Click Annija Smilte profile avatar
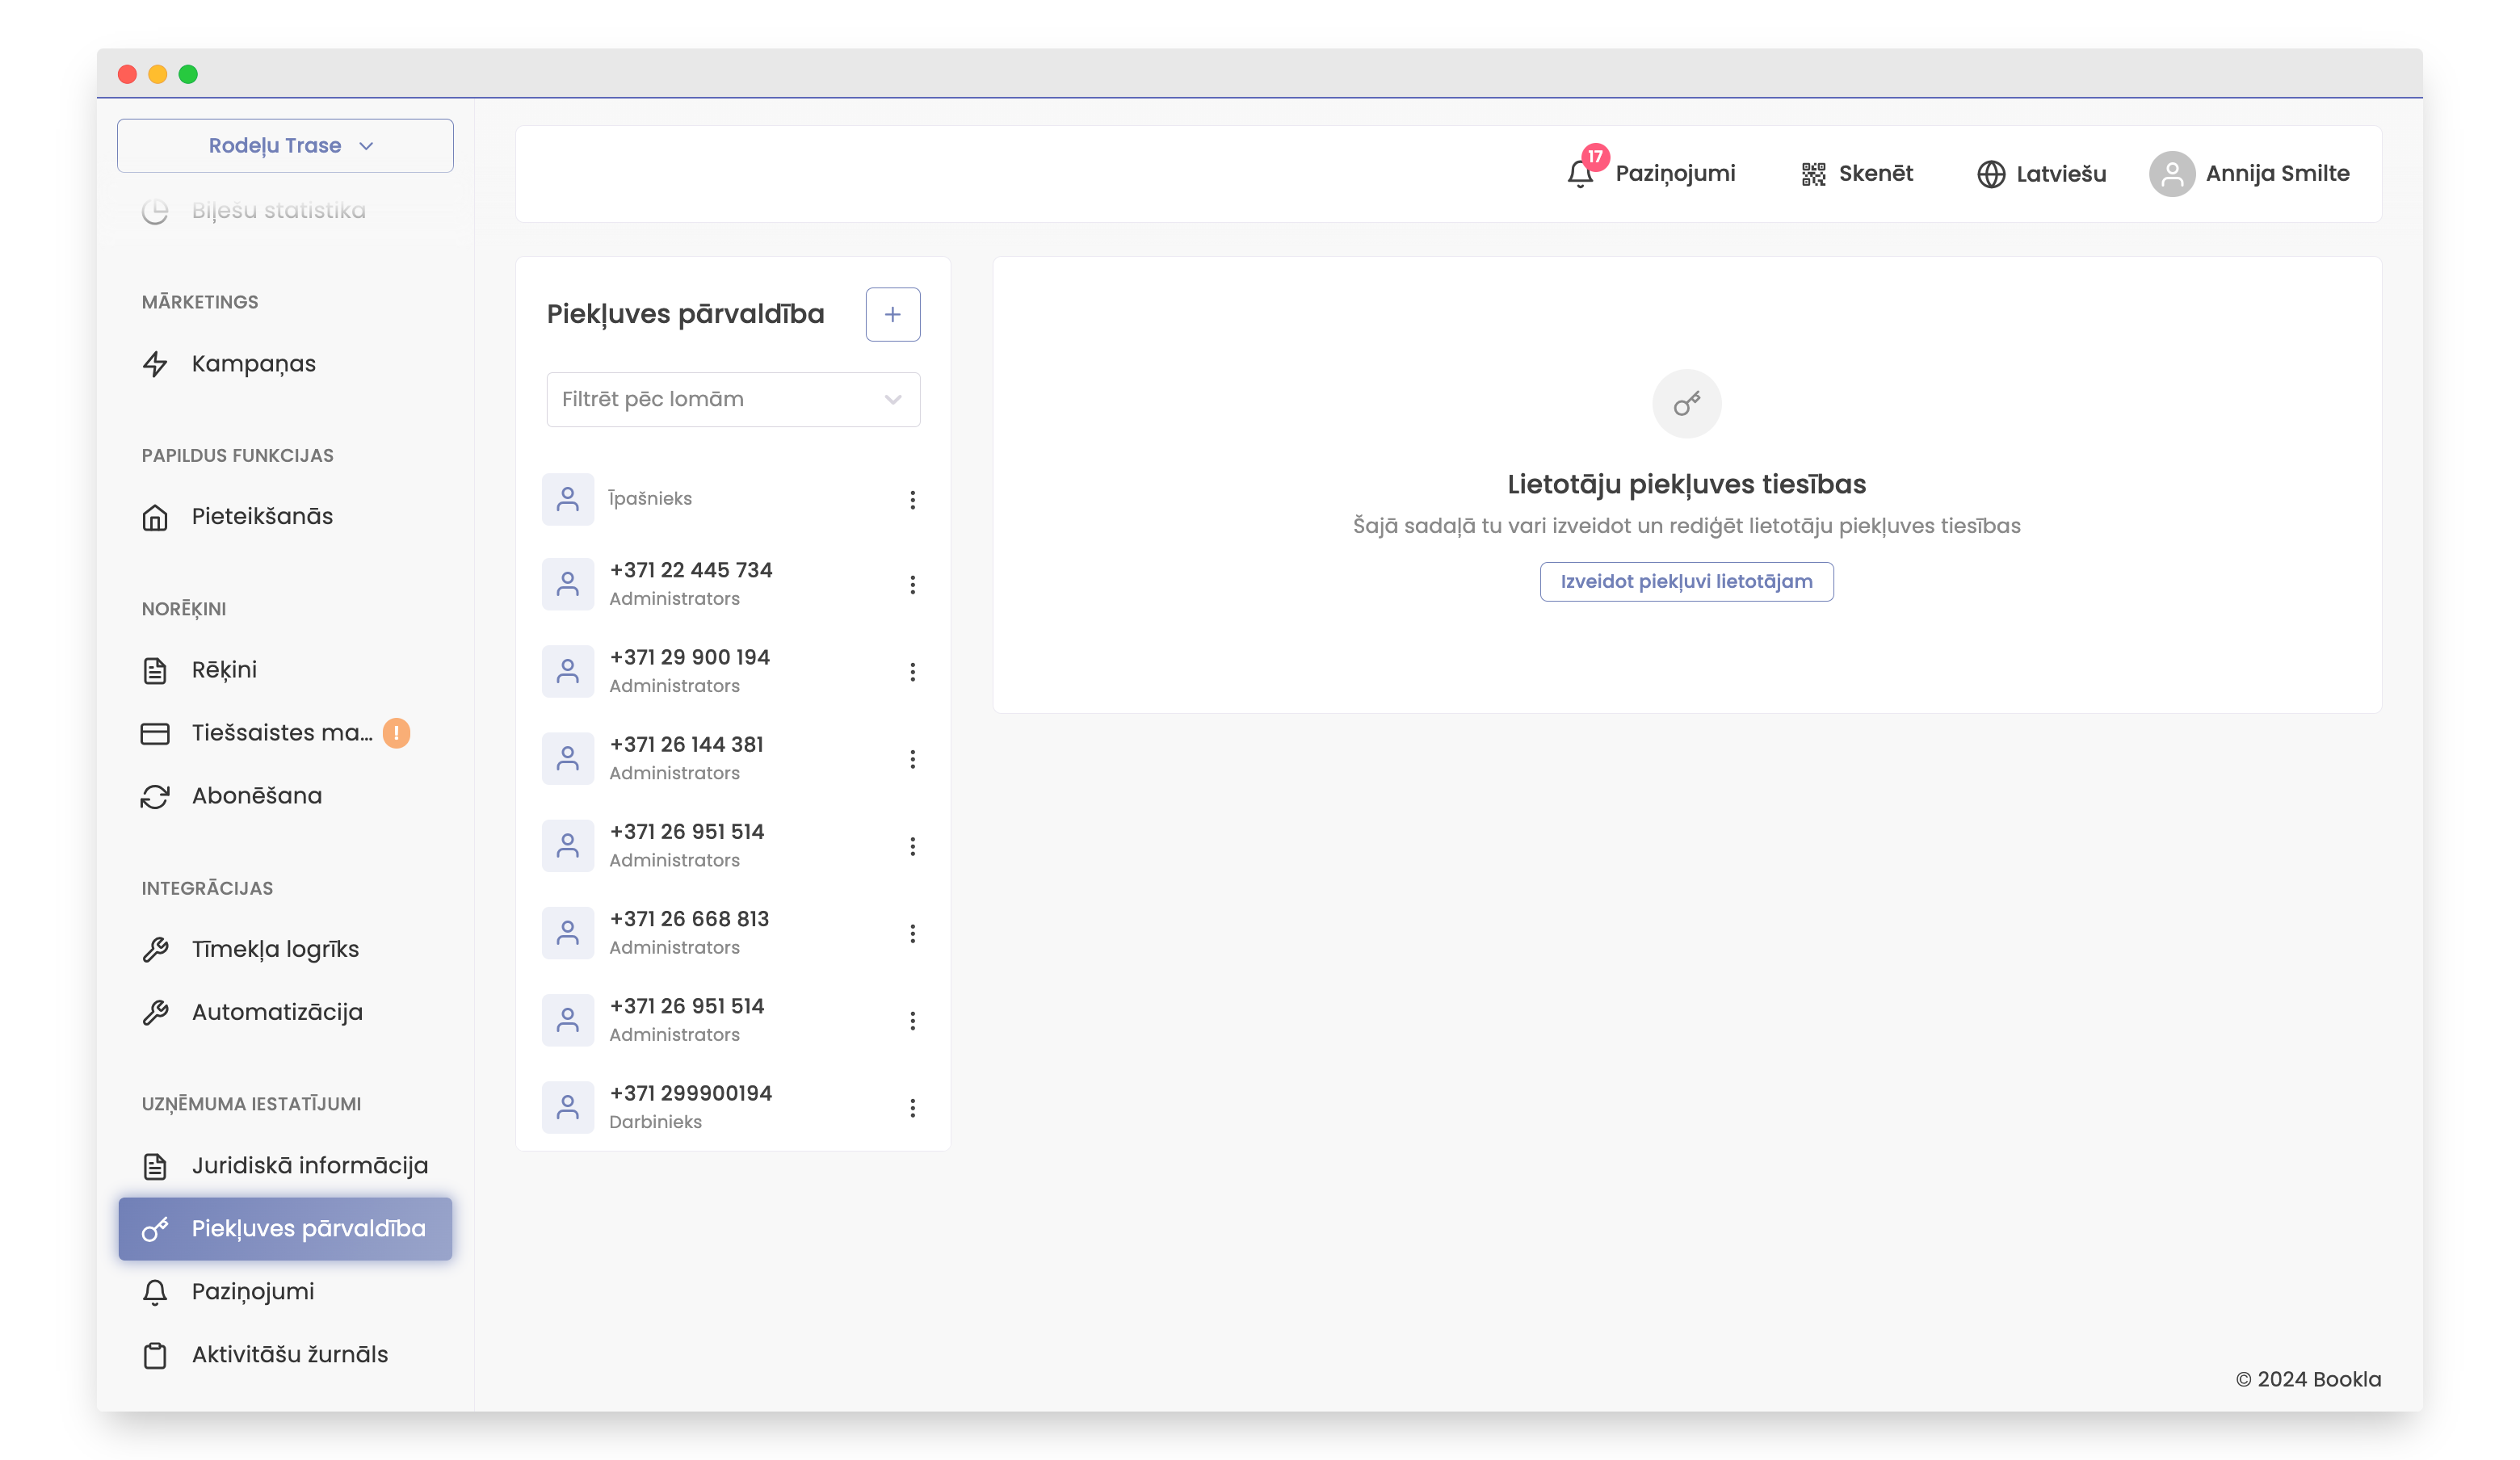The width and height of the screenshot is (2520, 1460). coord(2171,174)
